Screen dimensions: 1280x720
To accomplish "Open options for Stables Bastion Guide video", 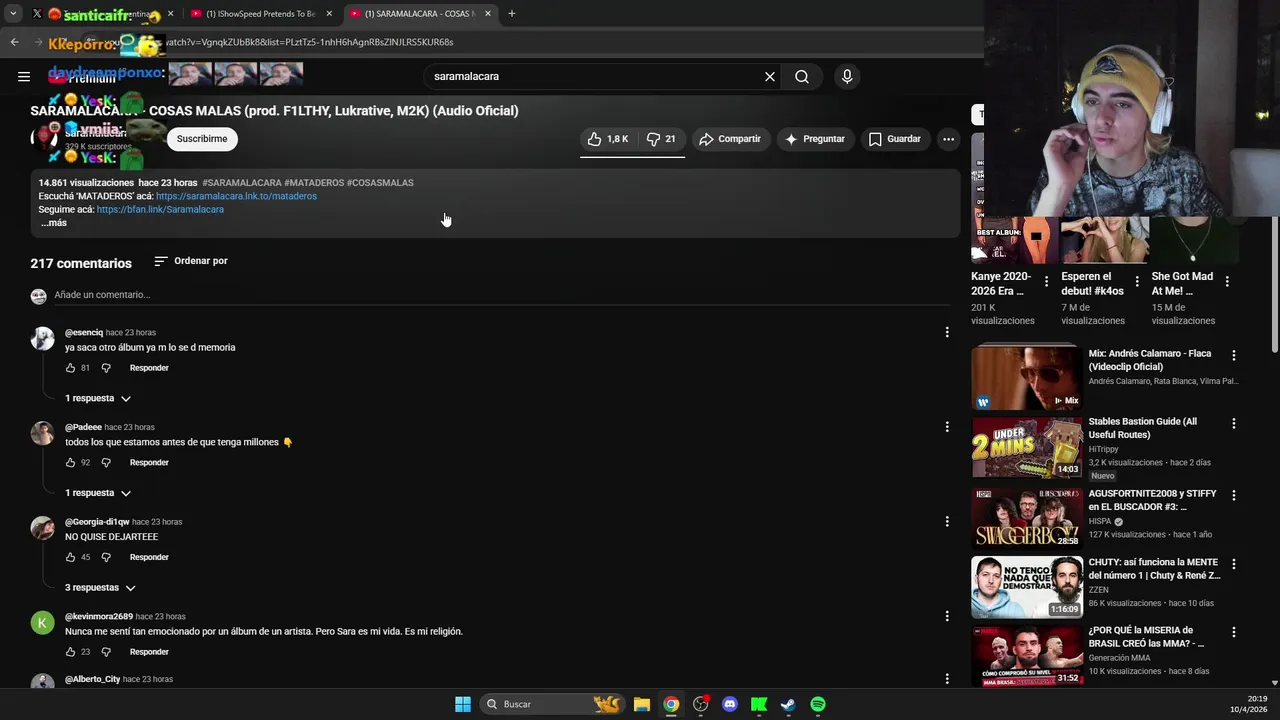I will click(1233, 423).
